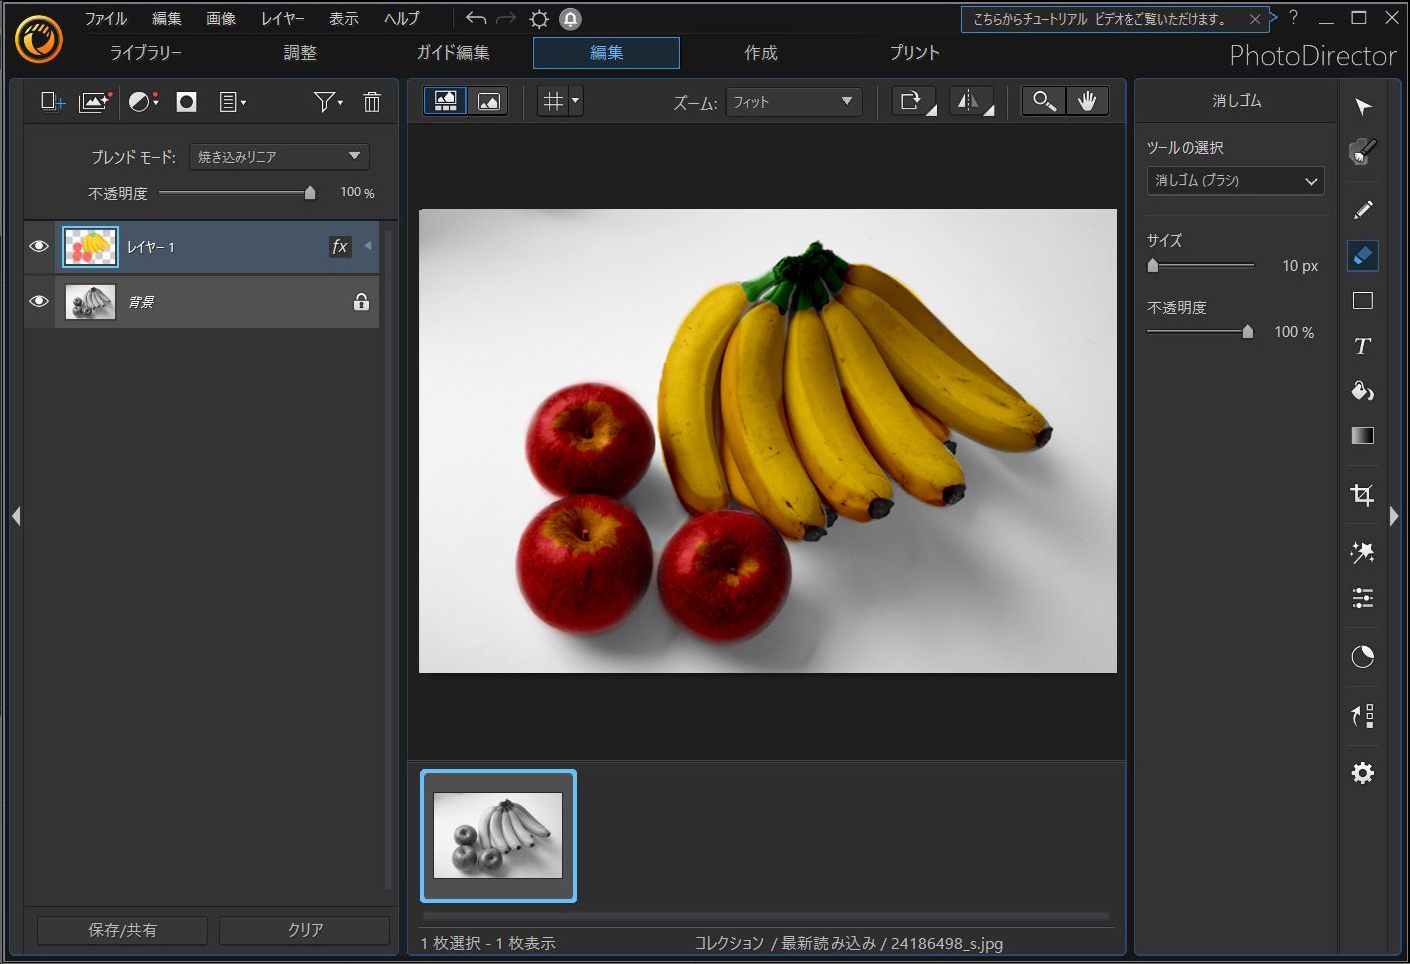The height and width of the screenshot is (964, 1410).
Task: Click the redo arrow
Action: pos(507,18)
